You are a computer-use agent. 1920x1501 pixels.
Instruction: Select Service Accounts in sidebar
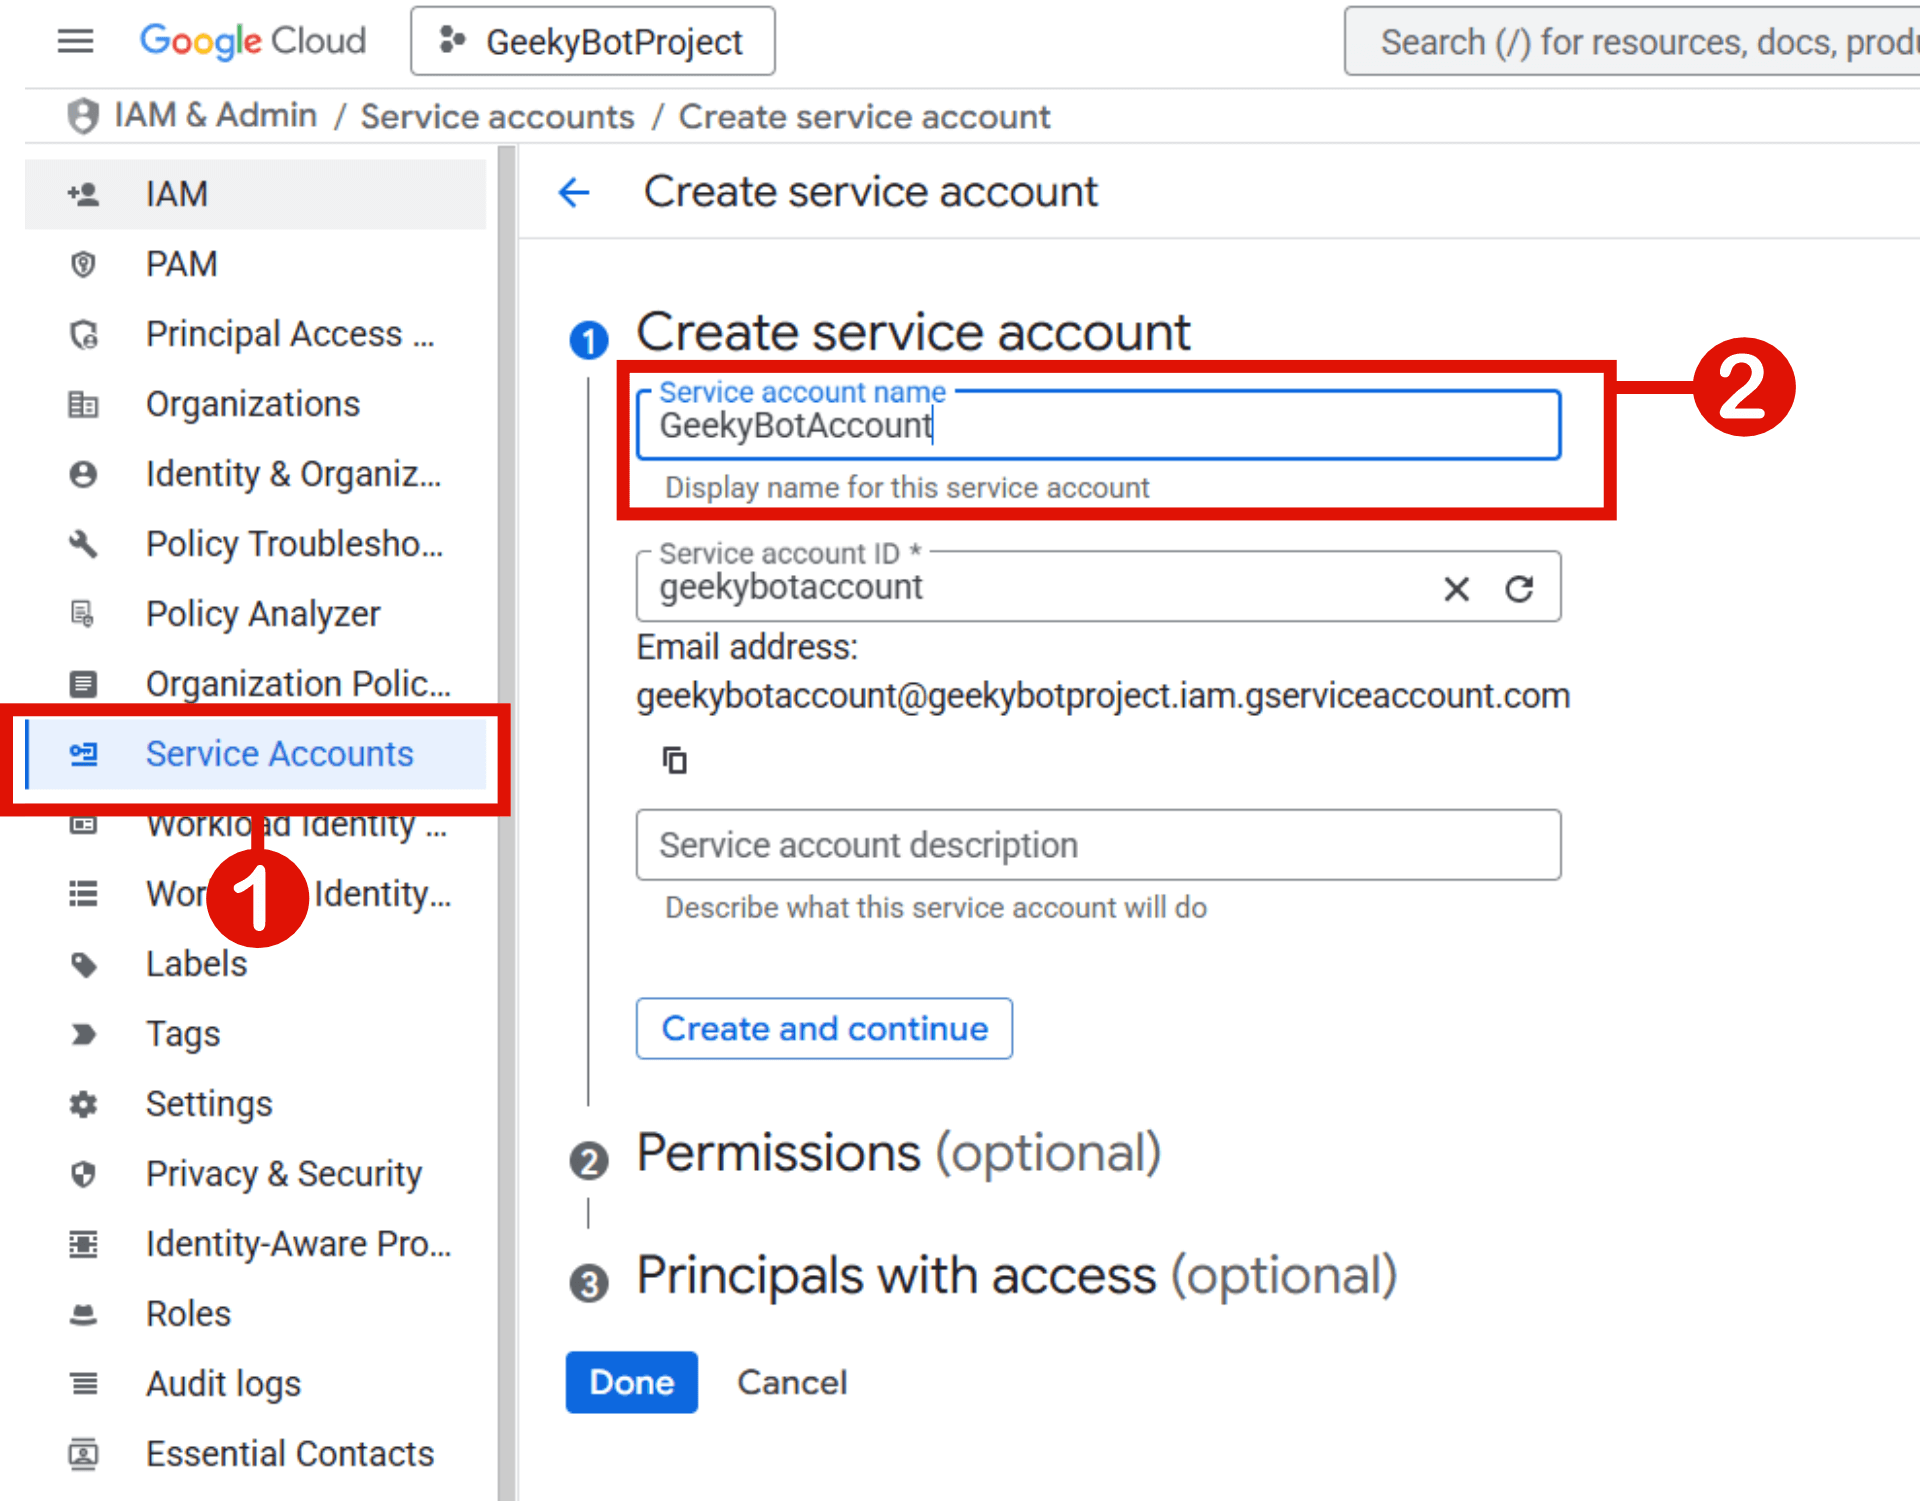click(255, 754)
